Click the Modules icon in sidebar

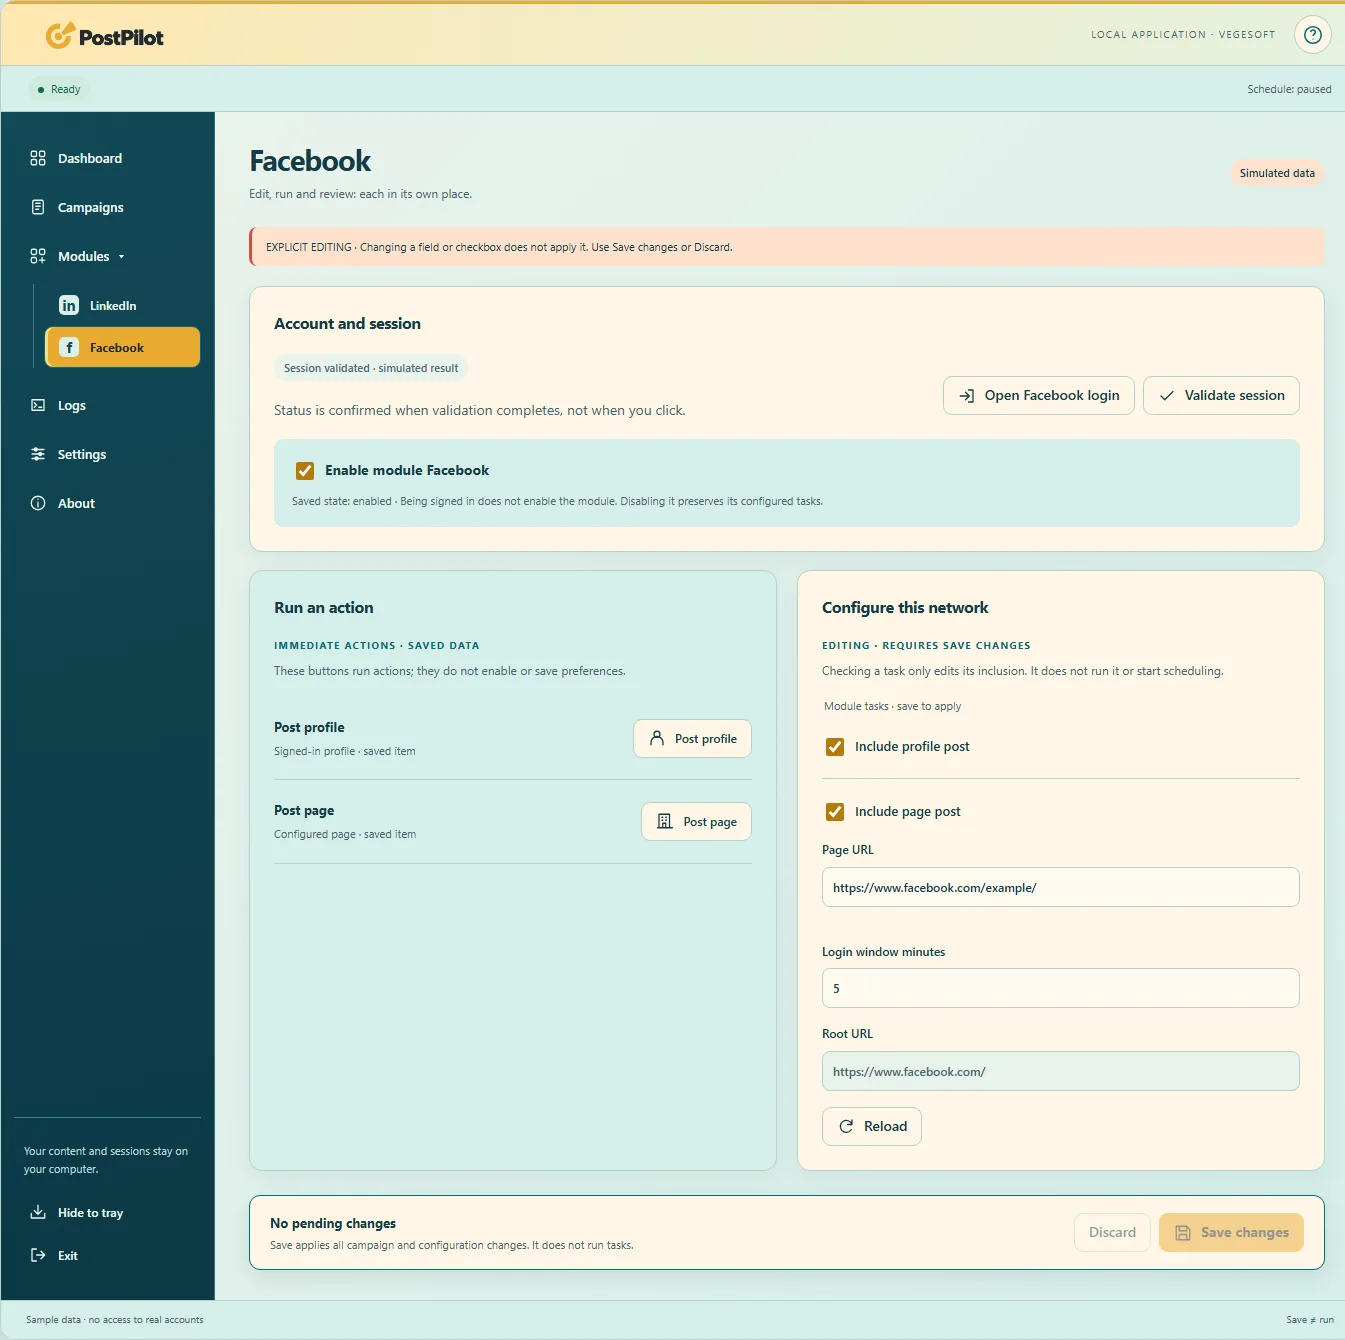pyautogui.click(x=38, y=256)
